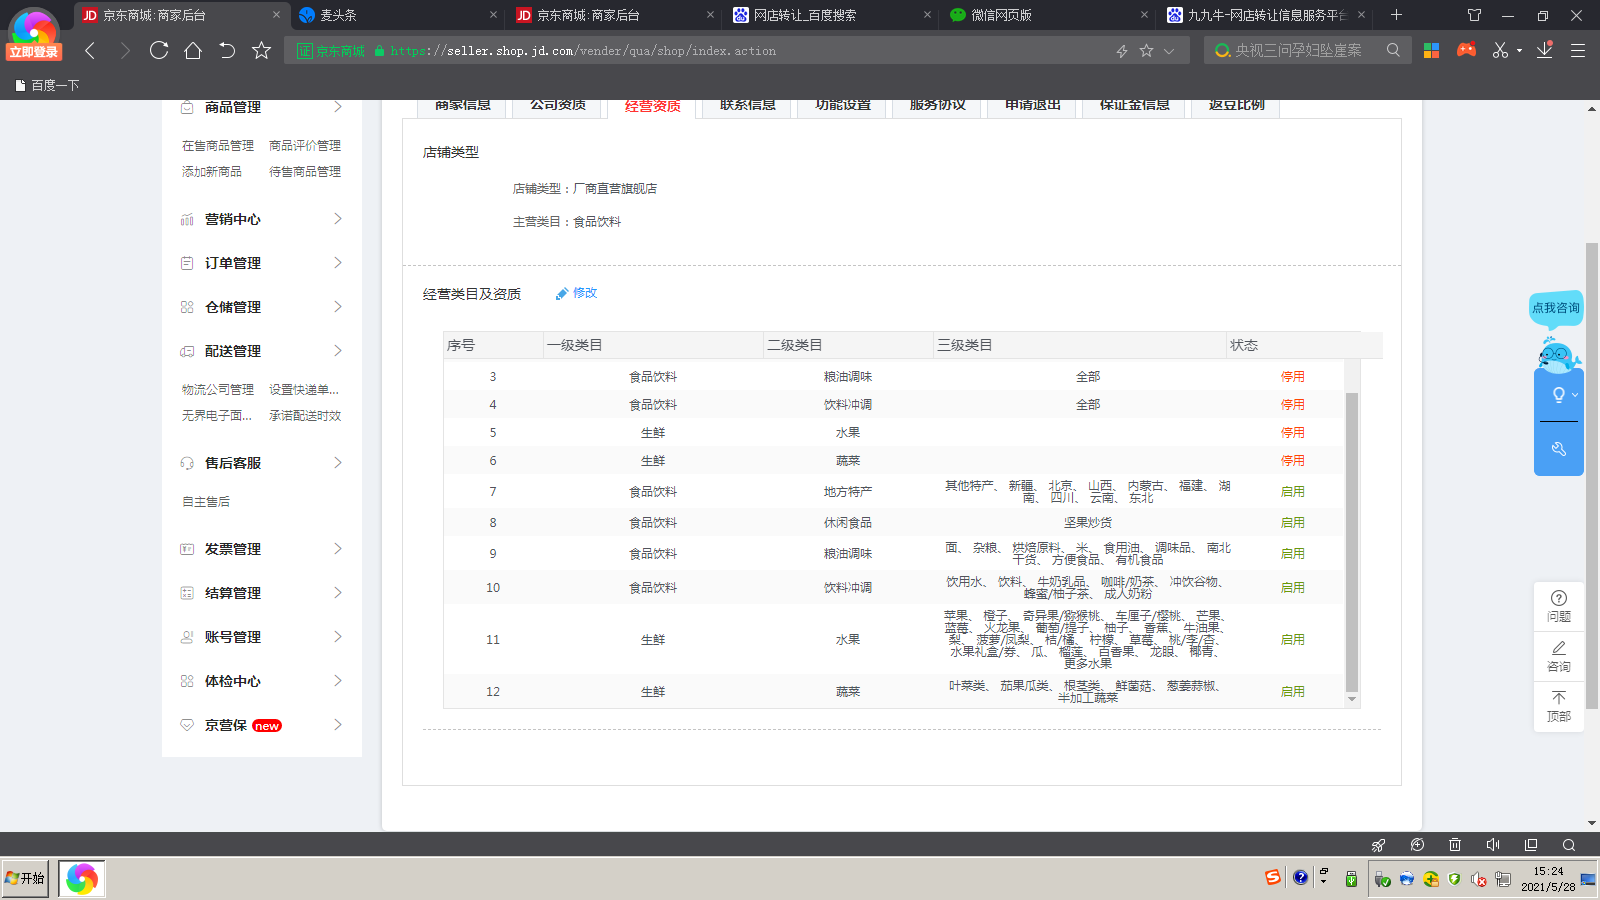
Task: Restore recently closed tab arrow icon
Action: pos(227,50)
